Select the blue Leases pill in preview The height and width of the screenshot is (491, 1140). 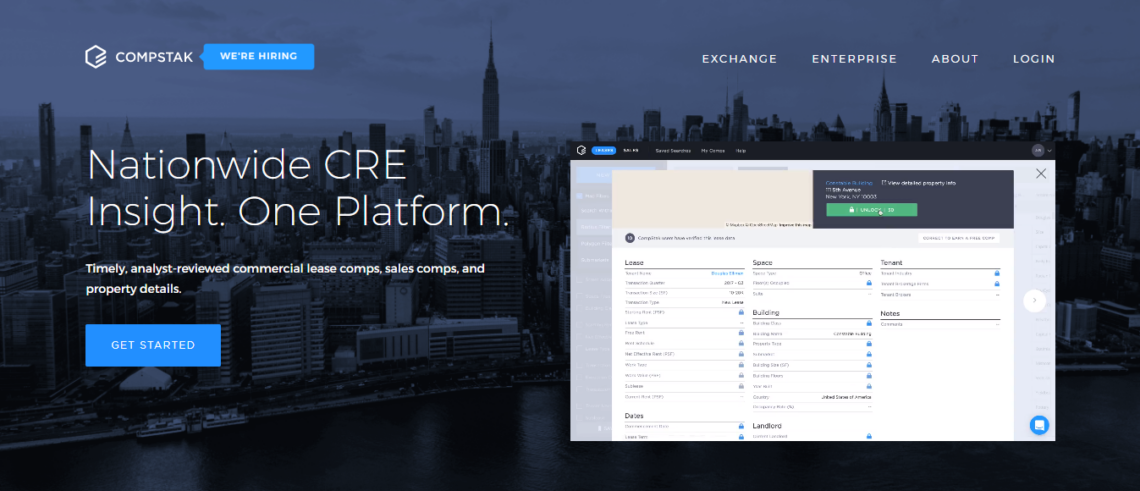point(604,151)
